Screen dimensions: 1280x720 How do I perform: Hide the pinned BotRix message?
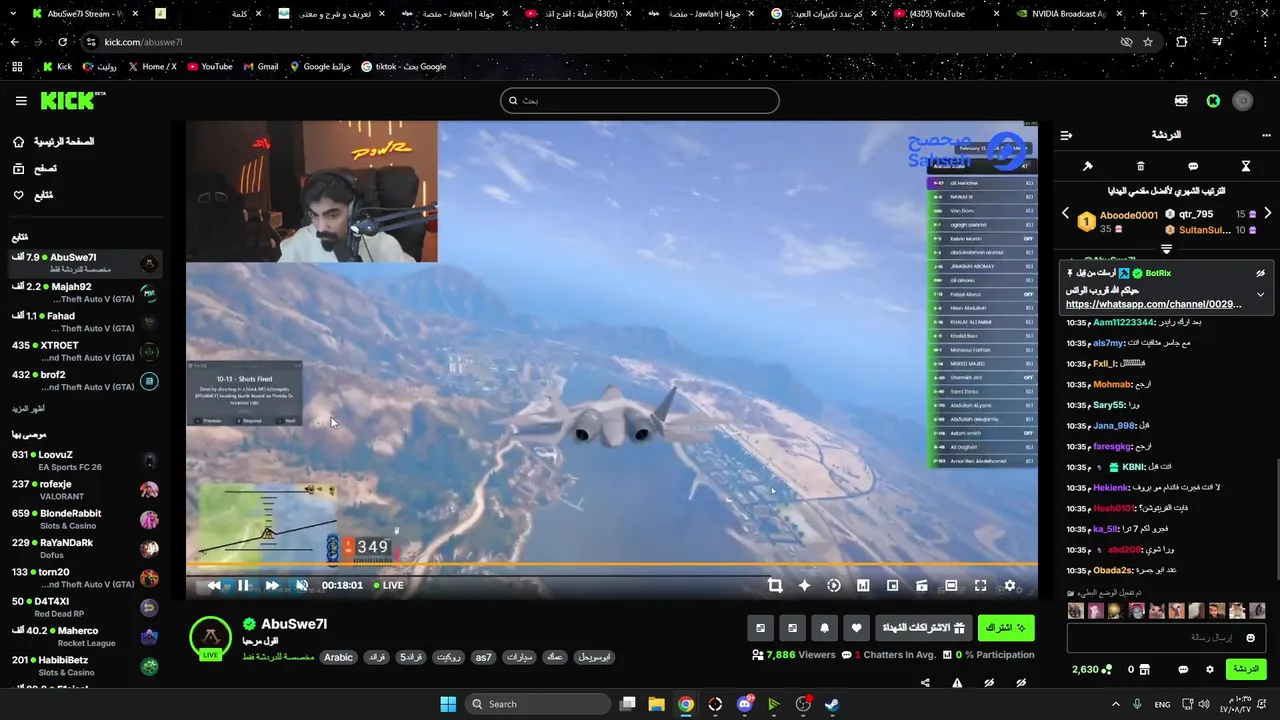(x=1260, y=273)
